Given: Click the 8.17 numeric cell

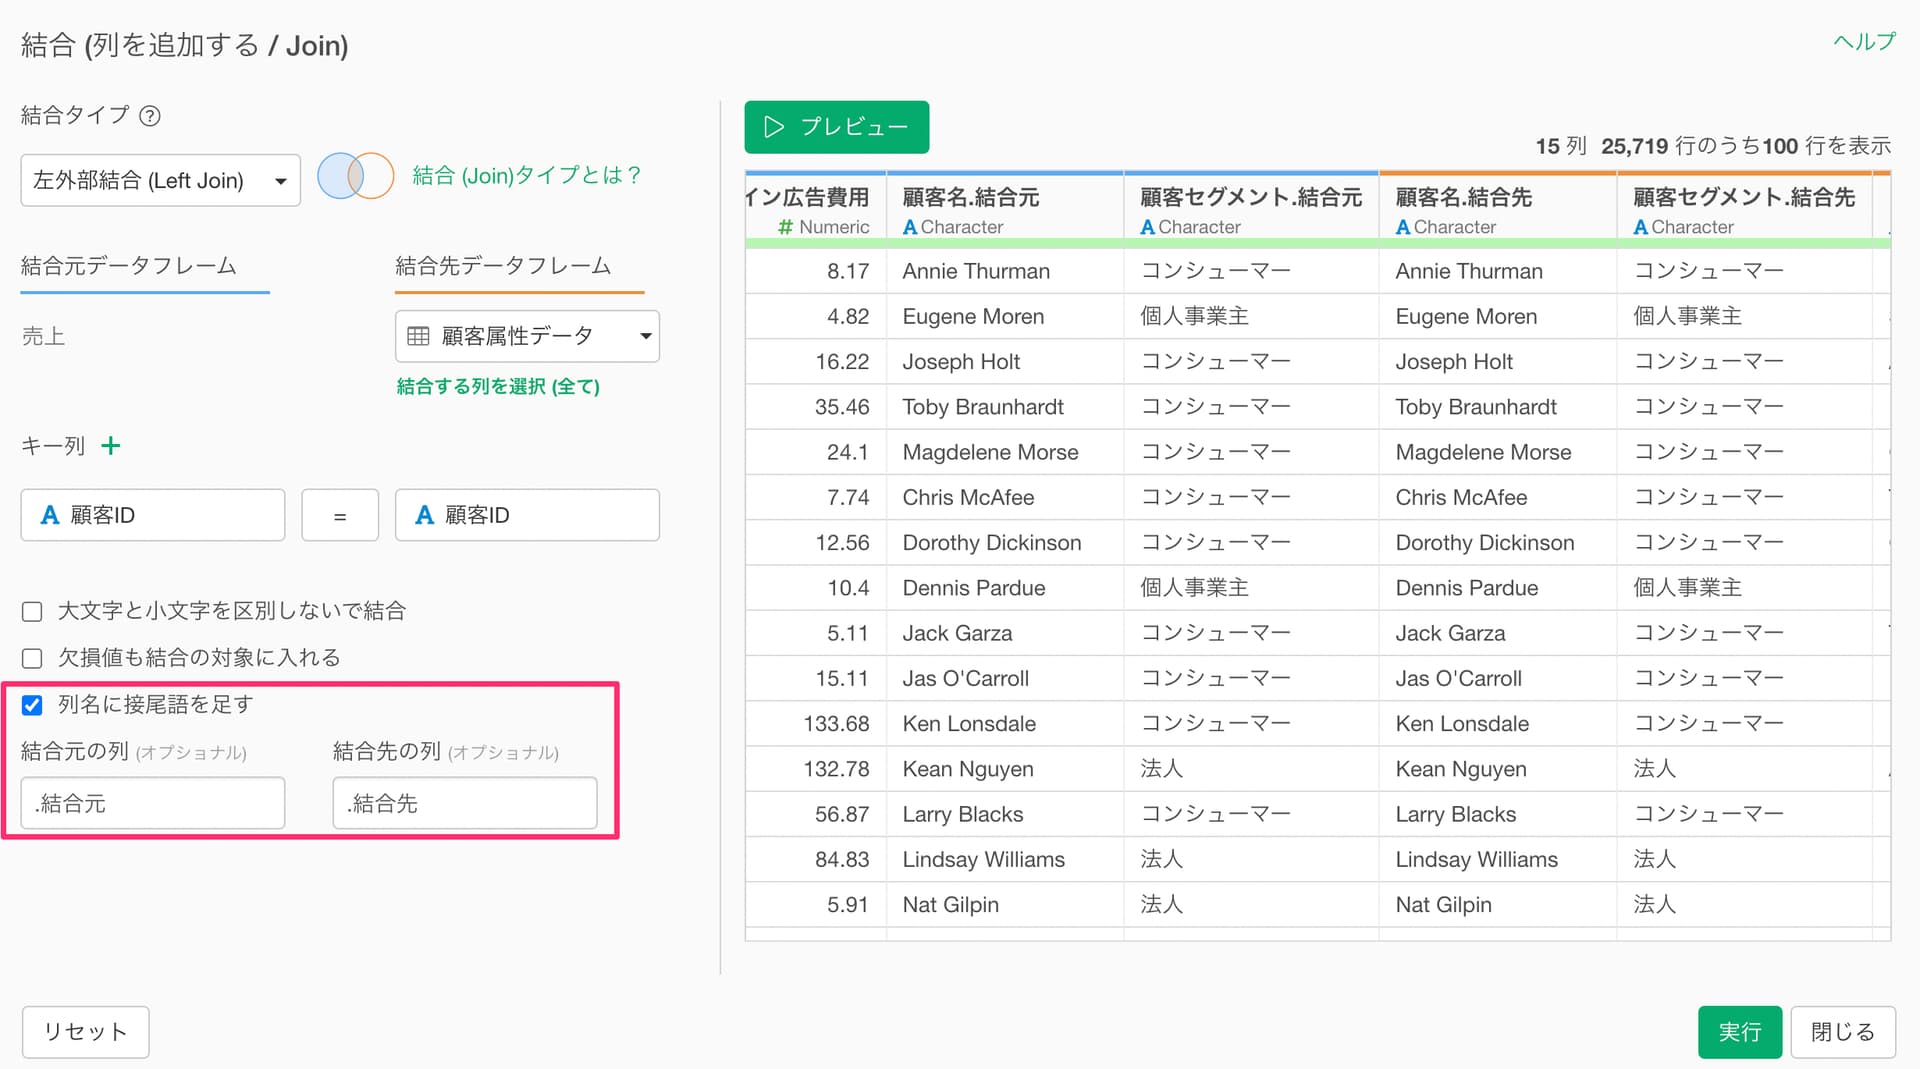Looking at the screenshot, I should [815, 271].
